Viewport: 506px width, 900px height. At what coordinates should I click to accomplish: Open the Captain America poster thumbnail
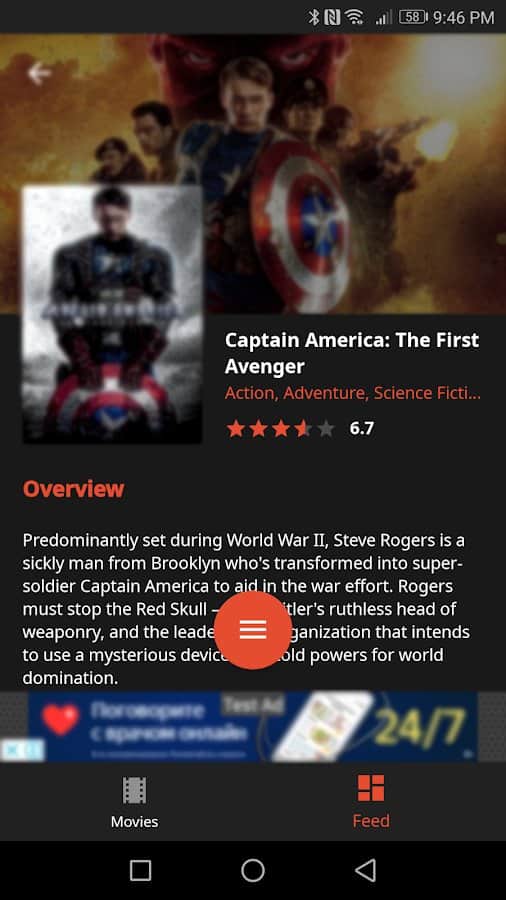(x=112, y=314)
